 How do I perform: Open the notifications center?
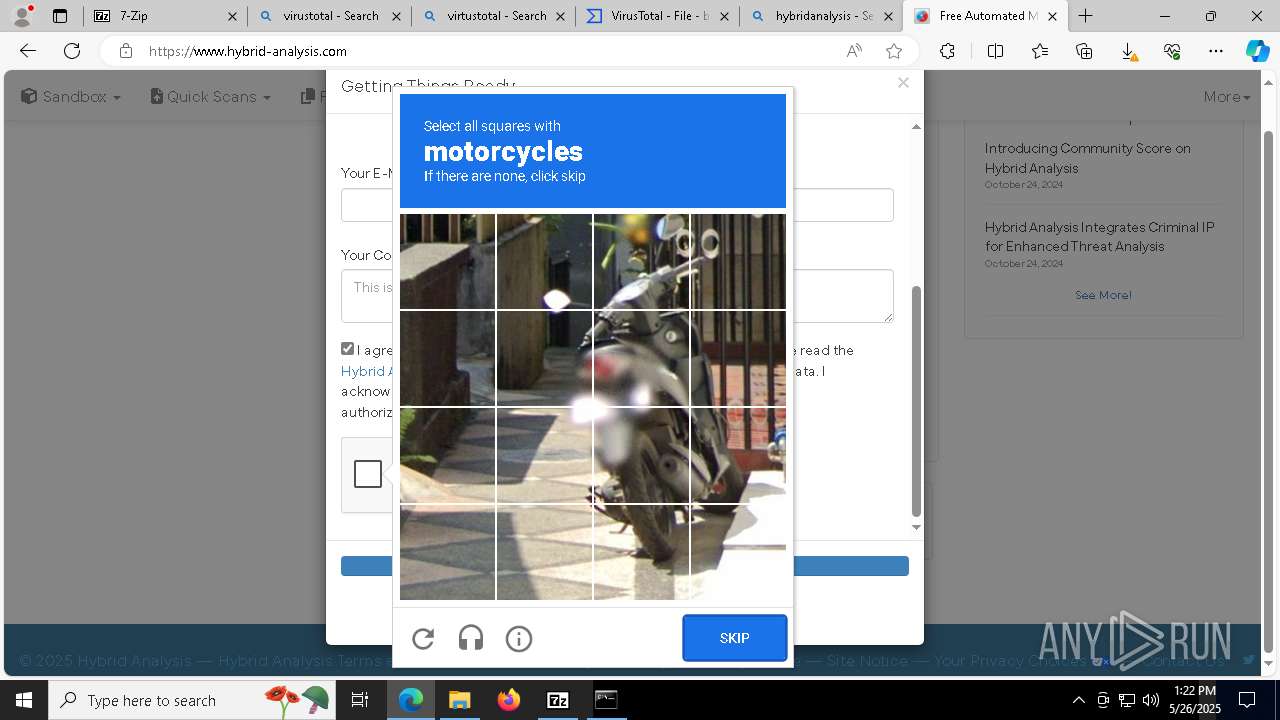tap(1247, 700)
